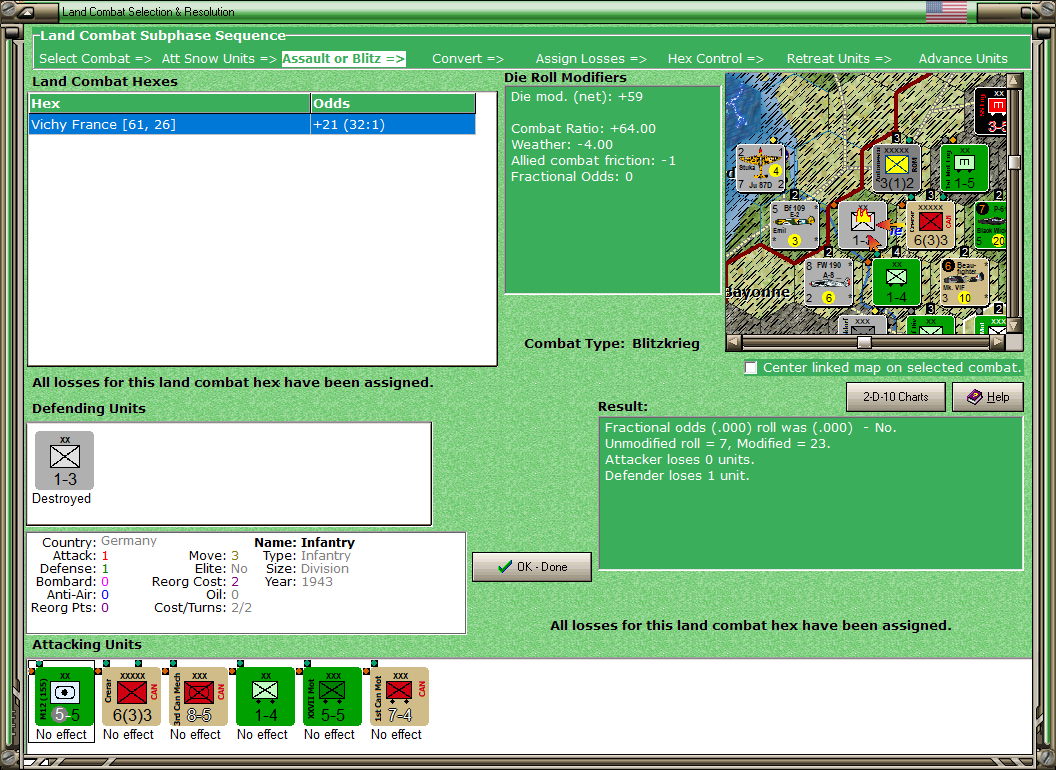The width and height of the screenshot is (1056, 770).
Task: Click the map's vertical scrollbar thumb
Action: click(x=1014, y=162)
